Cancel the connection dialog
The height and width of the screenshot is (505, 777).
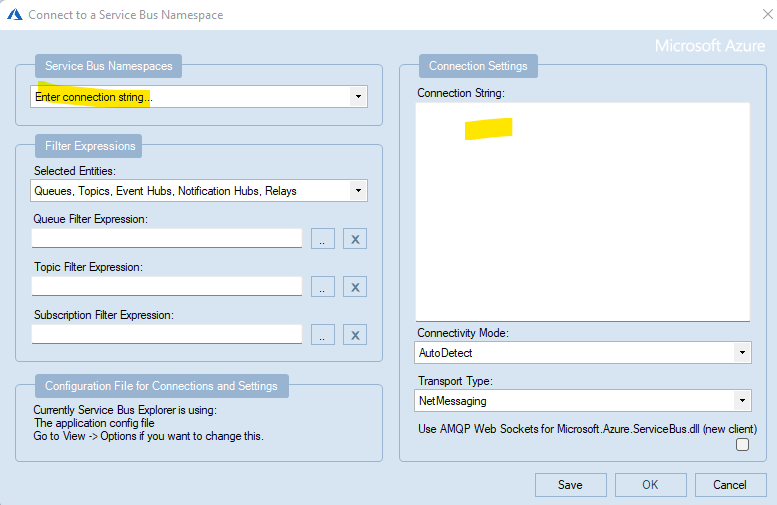(x=730, y=485)
